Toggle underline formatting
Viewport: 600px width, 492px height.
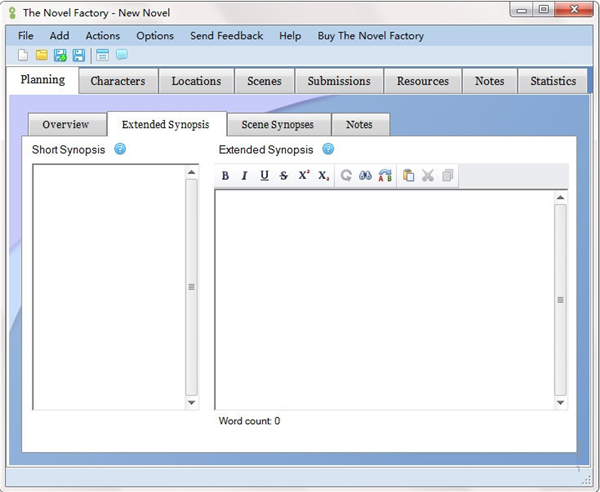pyautogui.click(x=264, y=176)
